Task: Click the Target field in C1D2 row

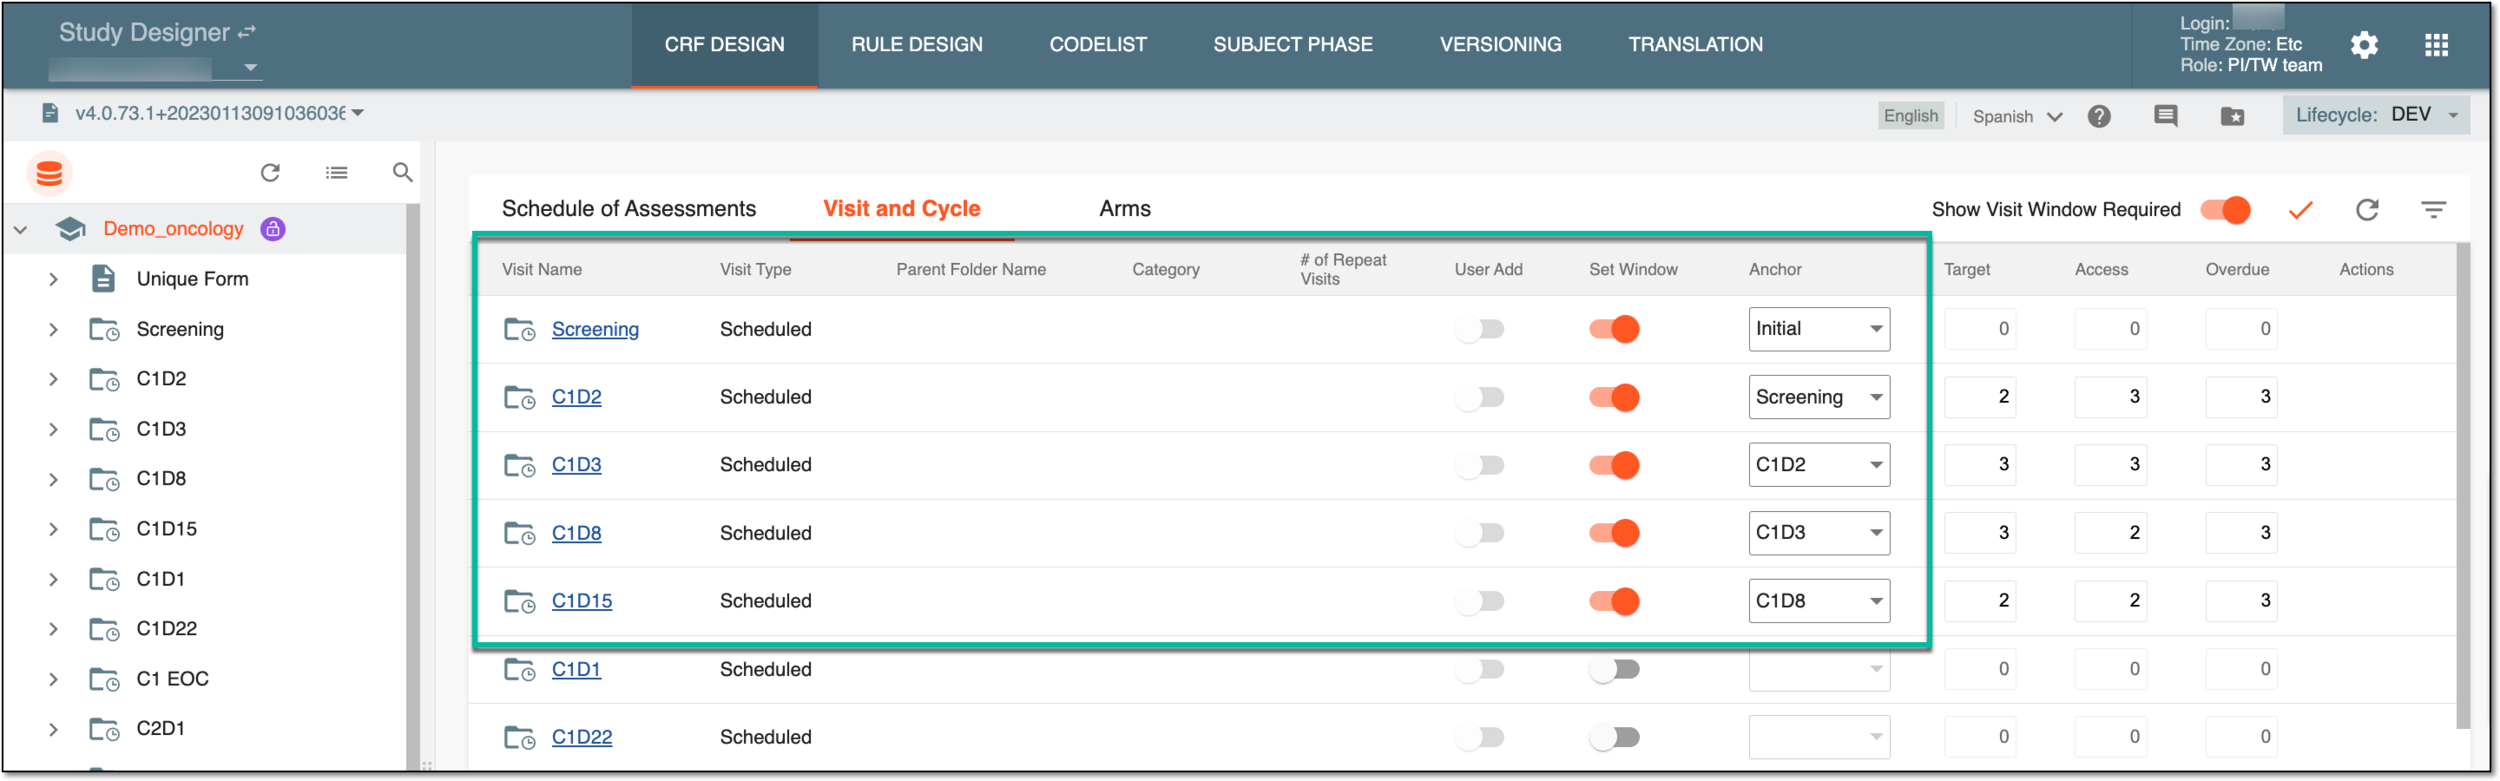Action: [x=1980, y=397]
